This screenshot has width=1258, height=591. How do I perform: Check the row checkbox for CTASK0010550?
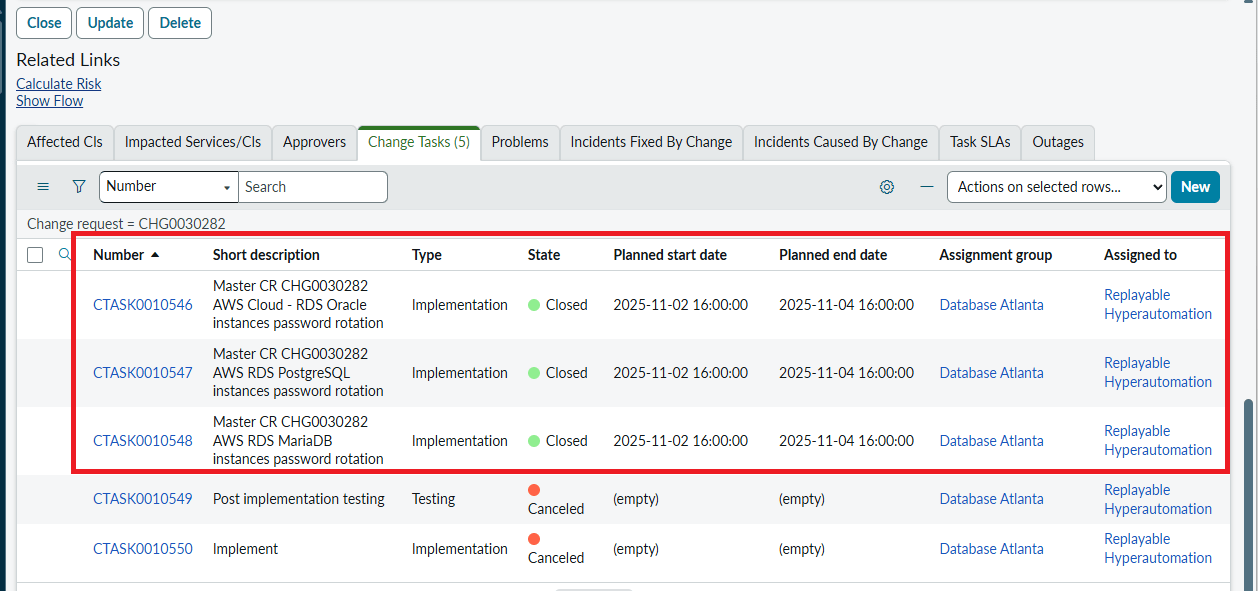(x=35, y=548)
